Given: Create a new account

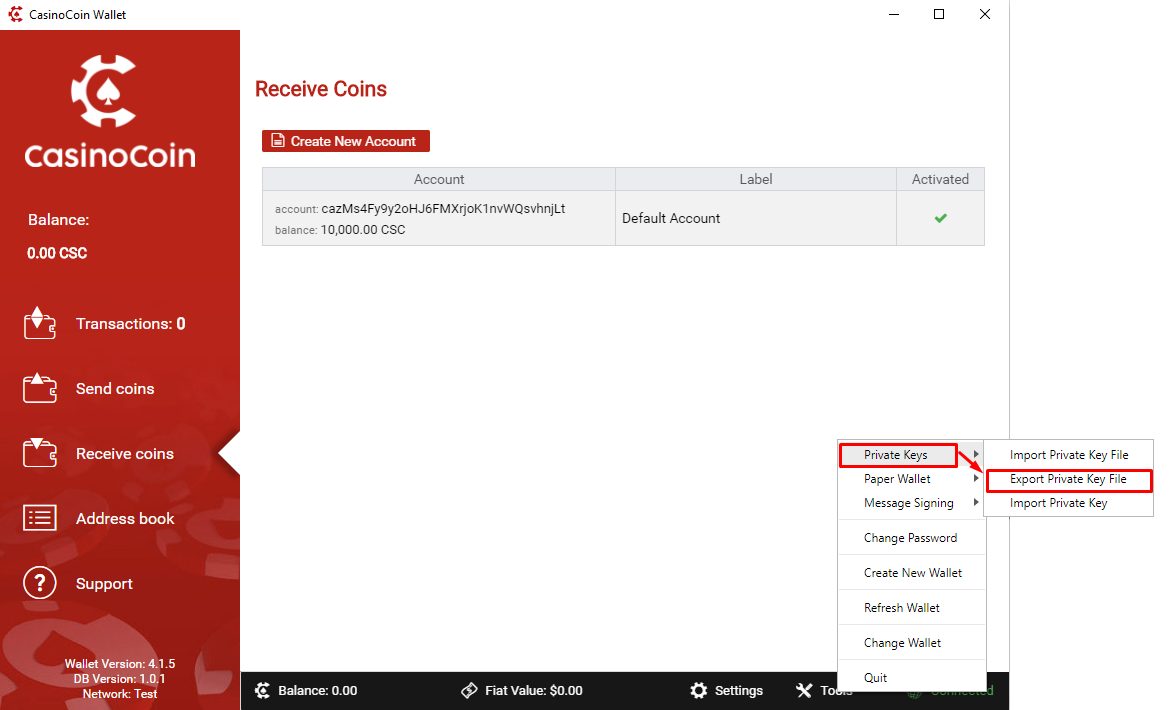Looking at the screenshot, I should pyautogui.click(x=345, y=141).
